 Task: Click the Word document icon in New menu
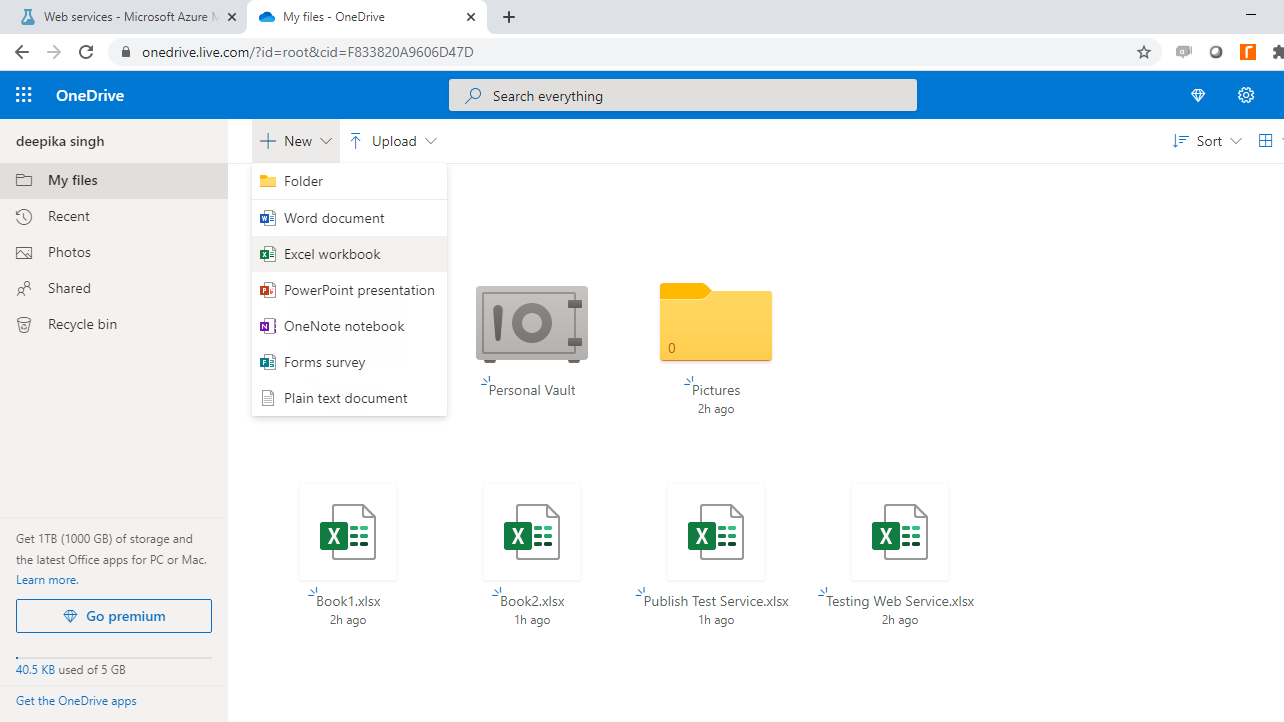coord(267,218)
